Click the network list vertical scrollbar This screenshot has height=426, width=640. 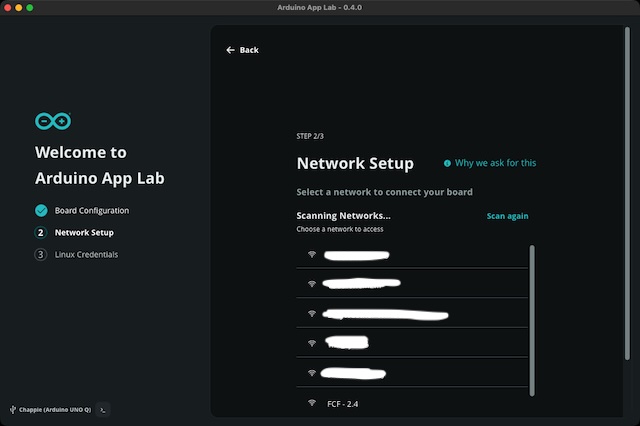(532, 320)
